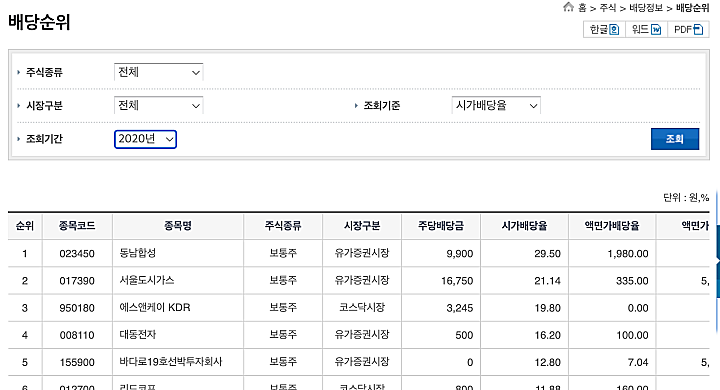Select stock name 동남합성

pyautogui.click(x=138, y=253)
